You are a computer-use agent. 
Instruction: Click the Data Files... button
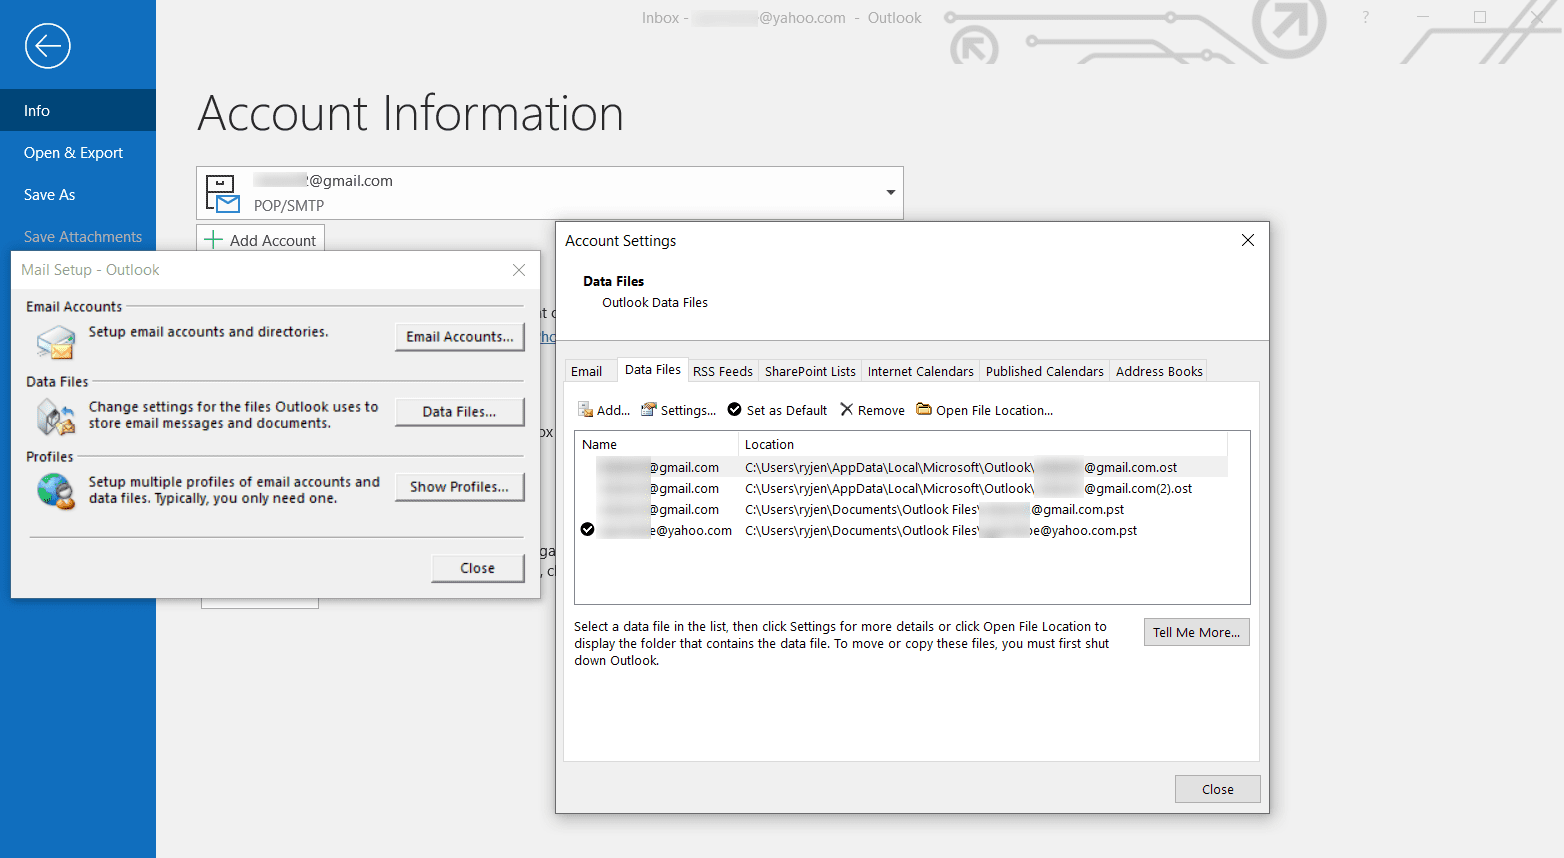coord(460,412)
